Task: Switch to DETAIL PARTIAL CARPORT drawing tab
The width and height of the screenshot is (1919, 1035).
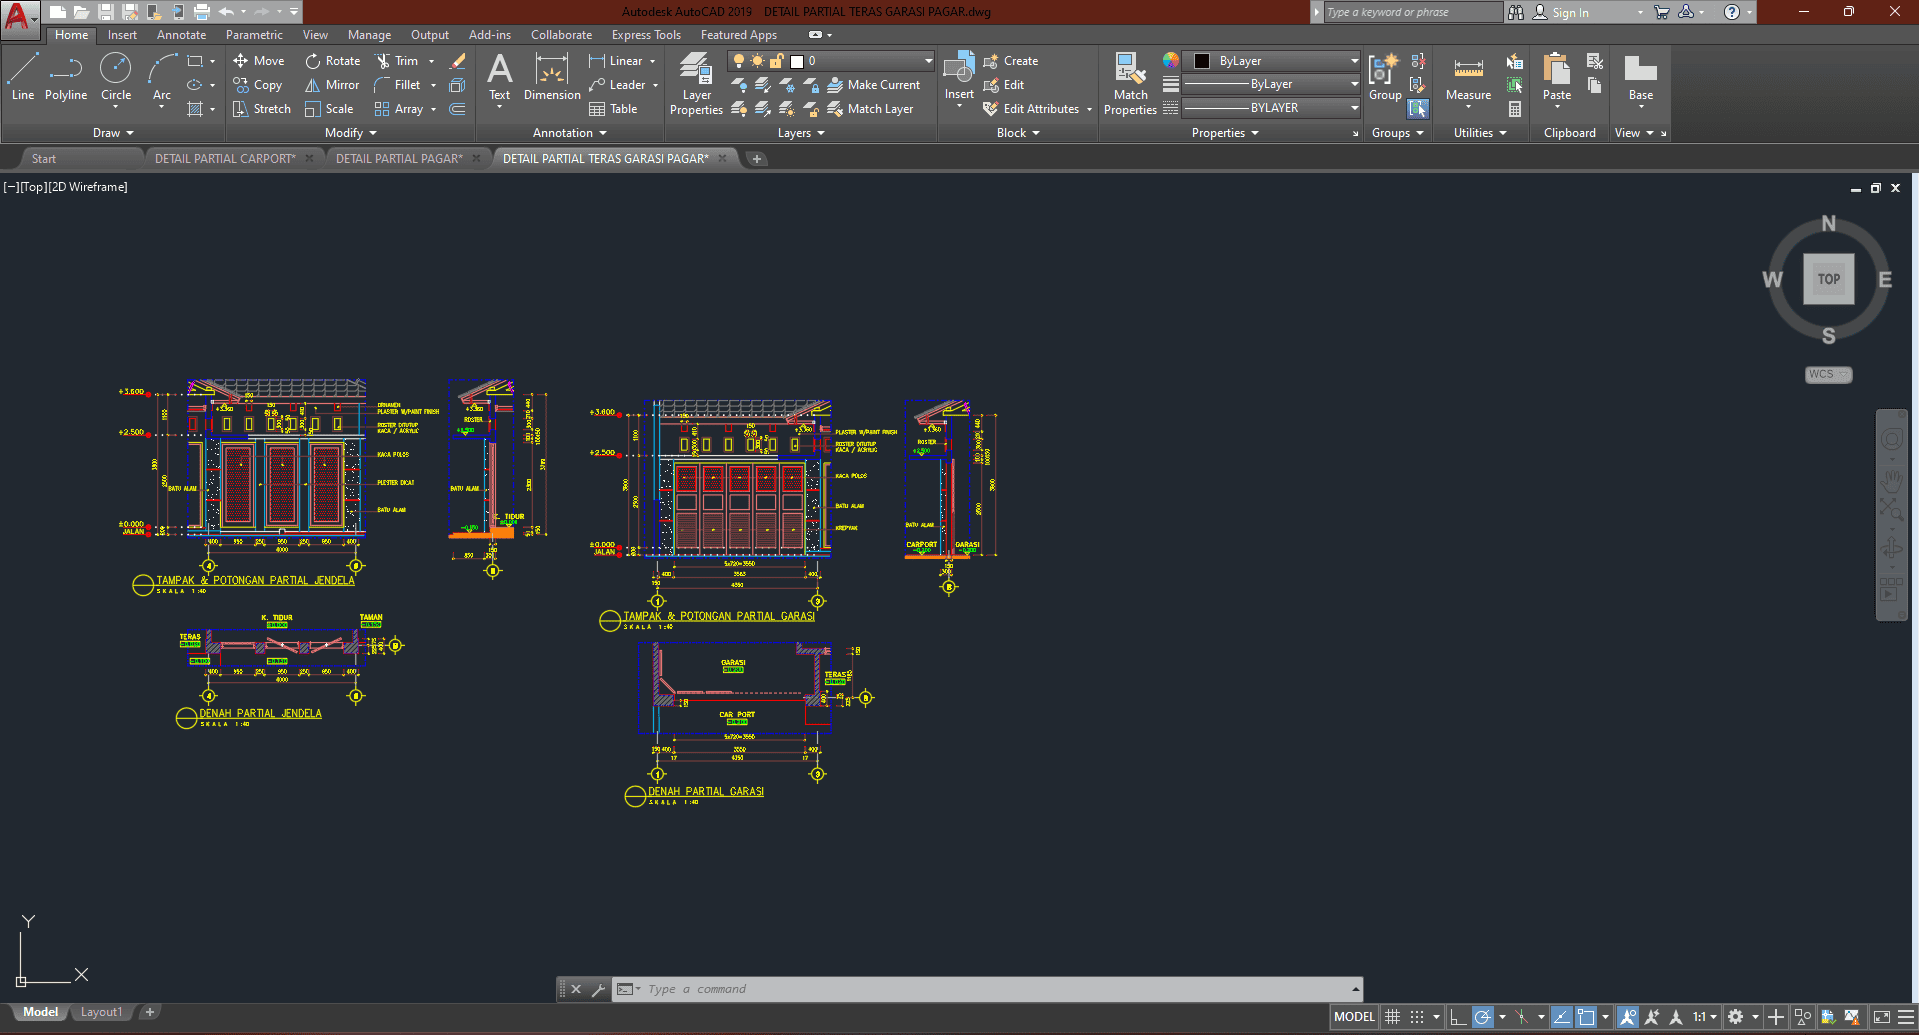Action: [225, 159]
